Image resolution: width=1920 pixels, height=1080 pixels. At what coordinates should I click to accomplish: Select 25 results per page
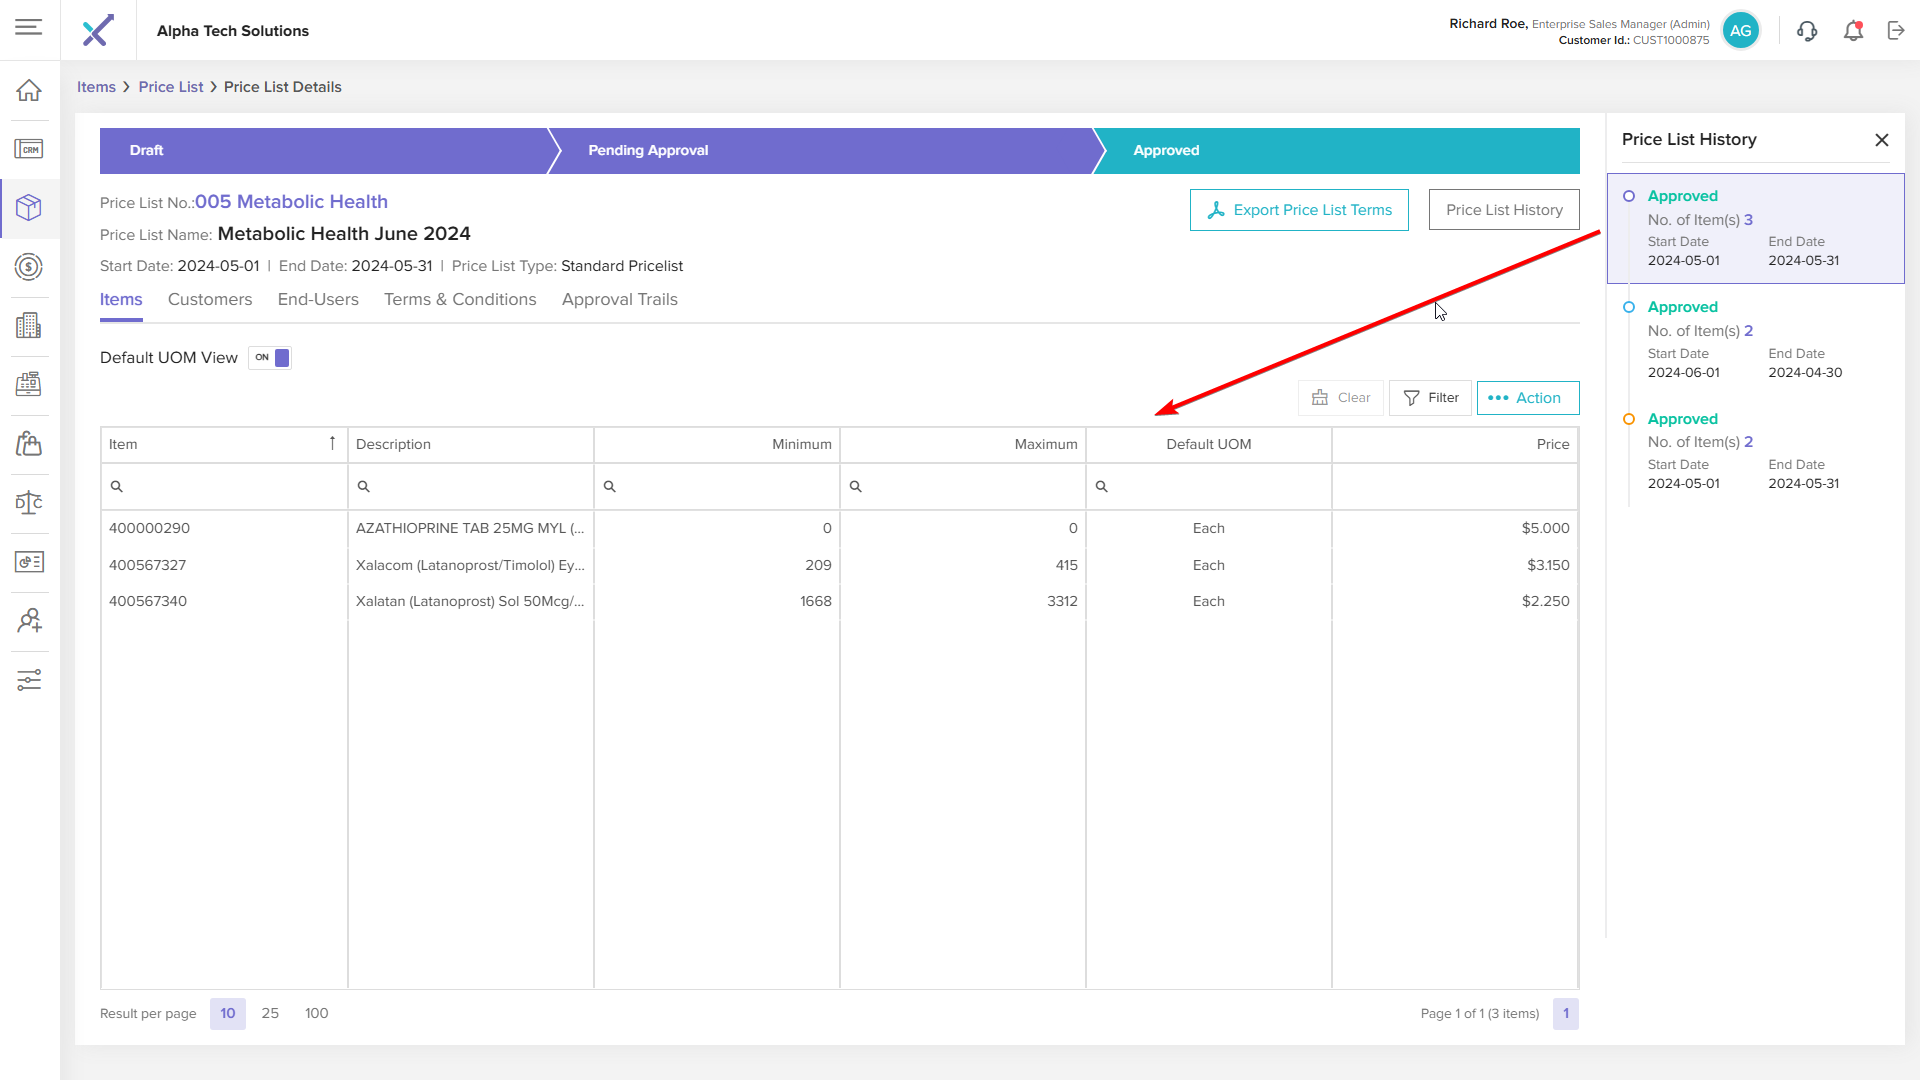click(x=270, y=1013)
